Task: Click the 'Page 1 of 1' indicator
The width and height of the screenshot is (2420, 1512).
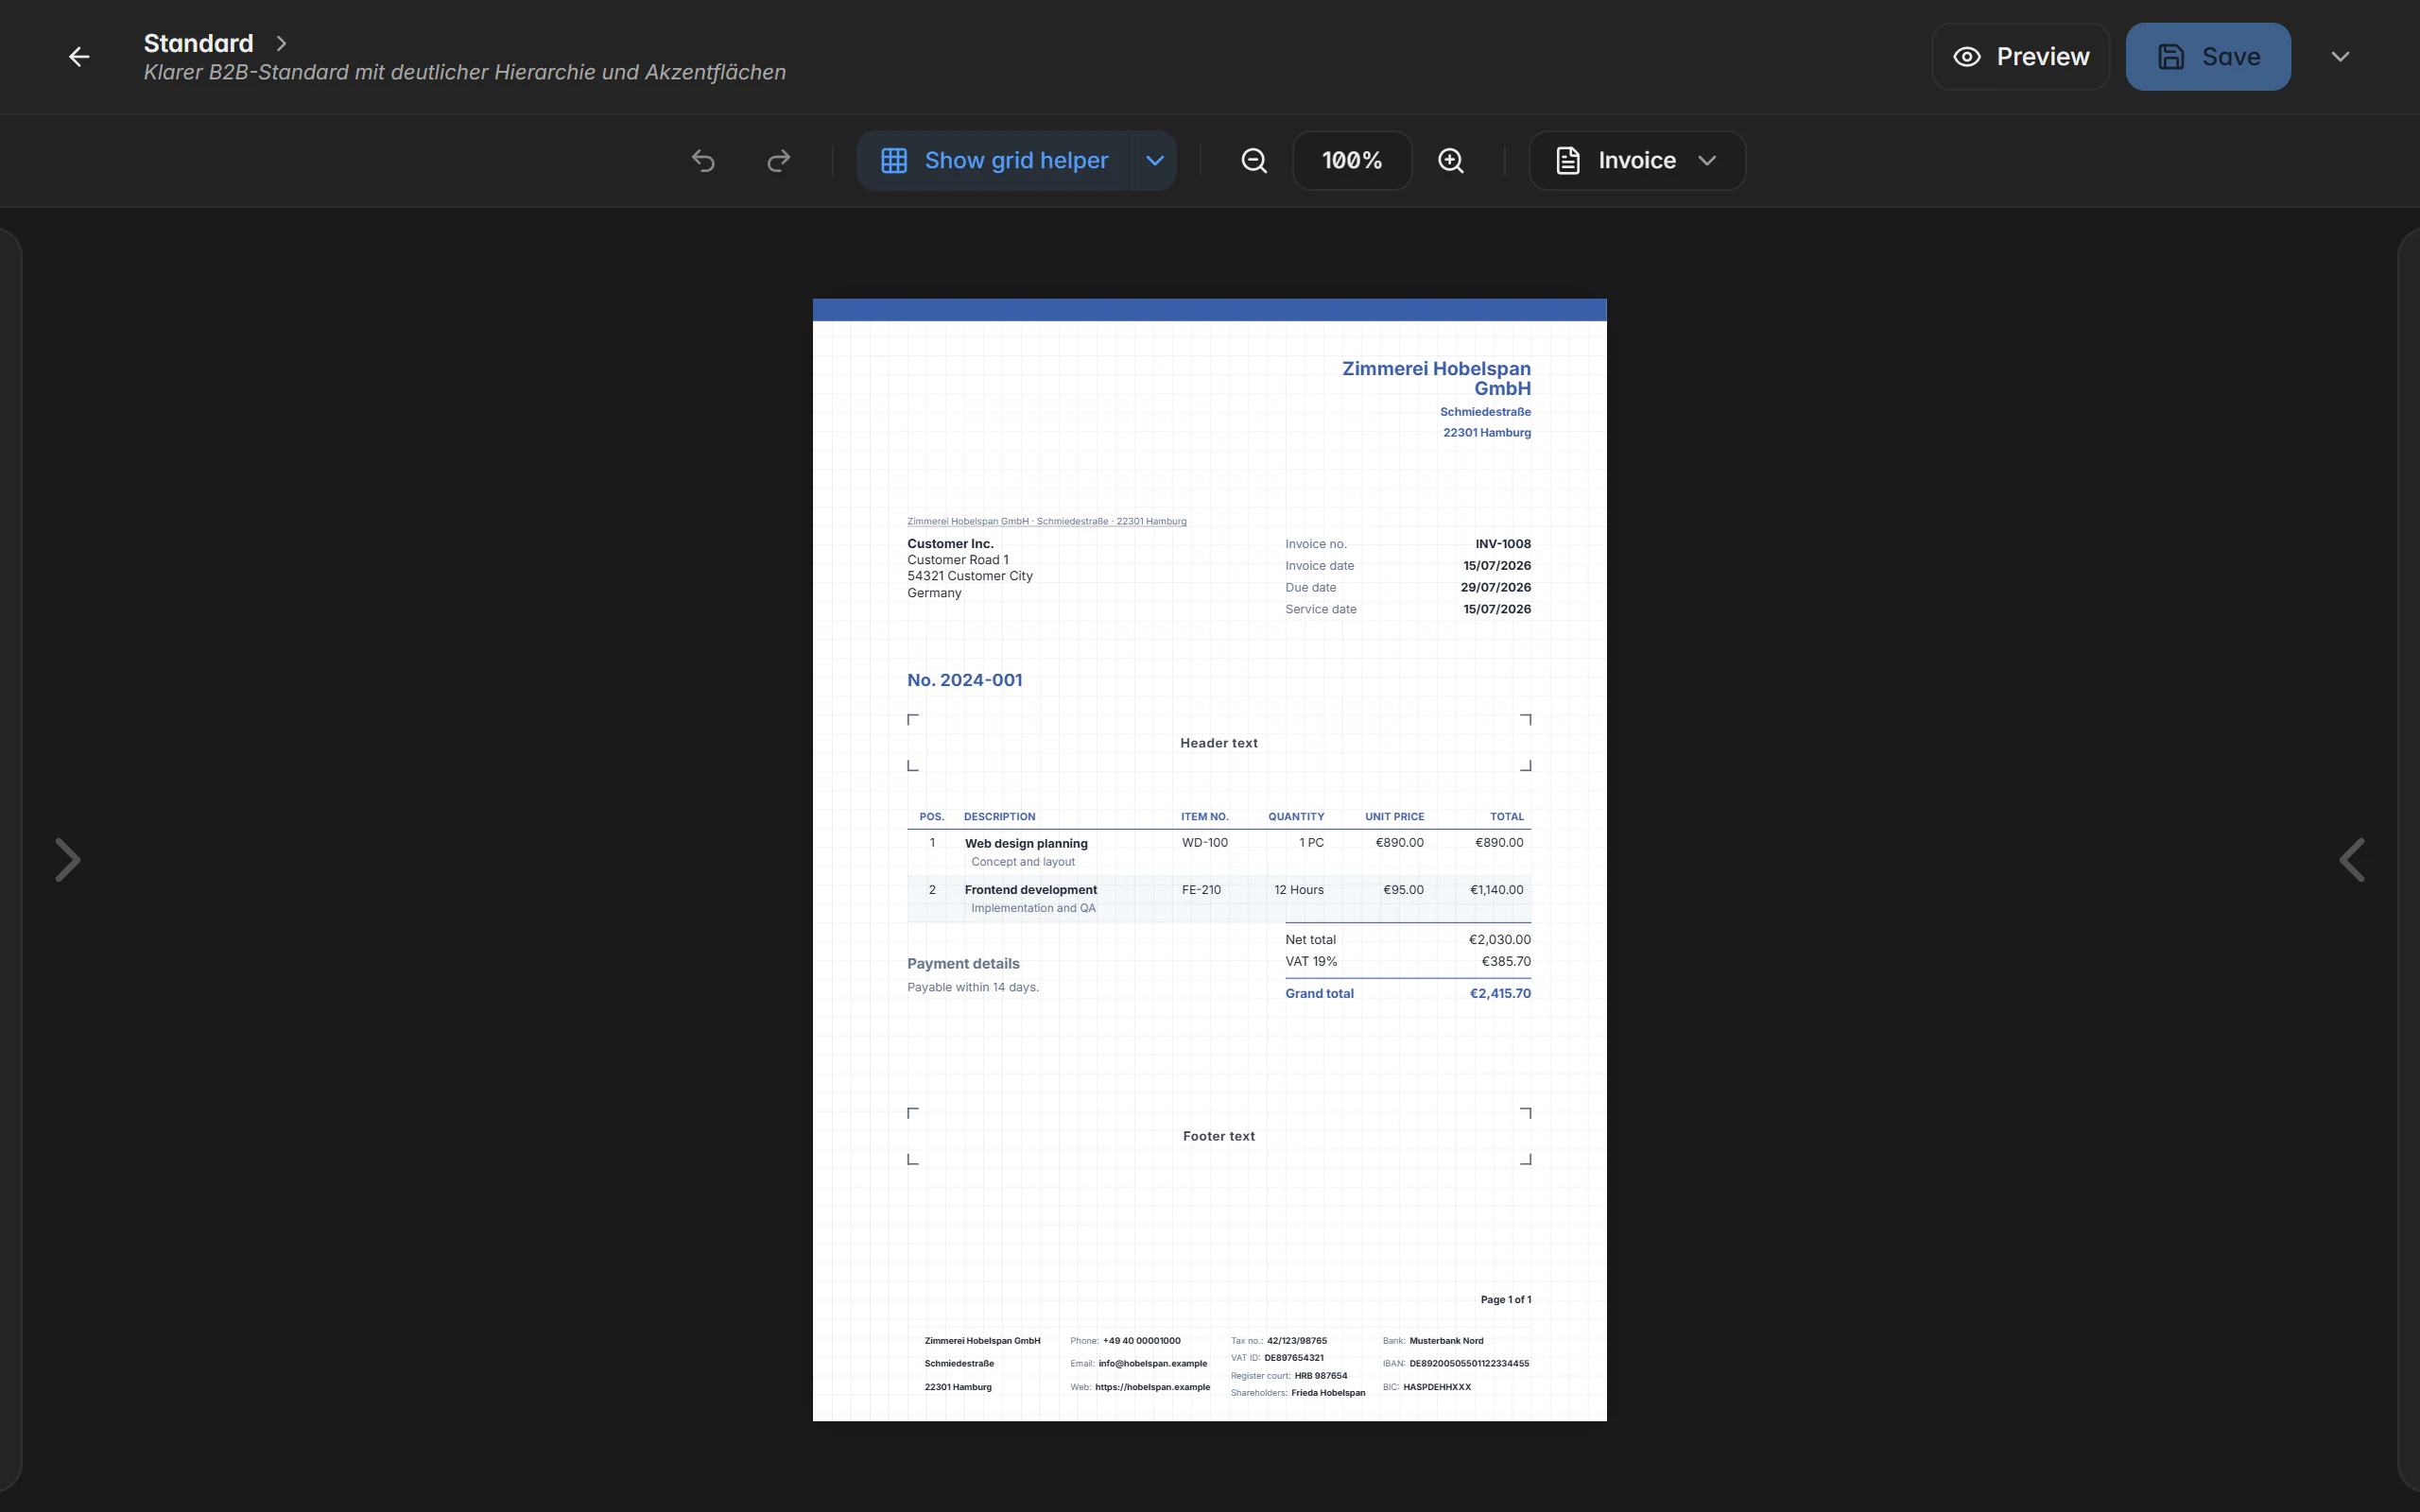Action: [x=1505, y=1299]
